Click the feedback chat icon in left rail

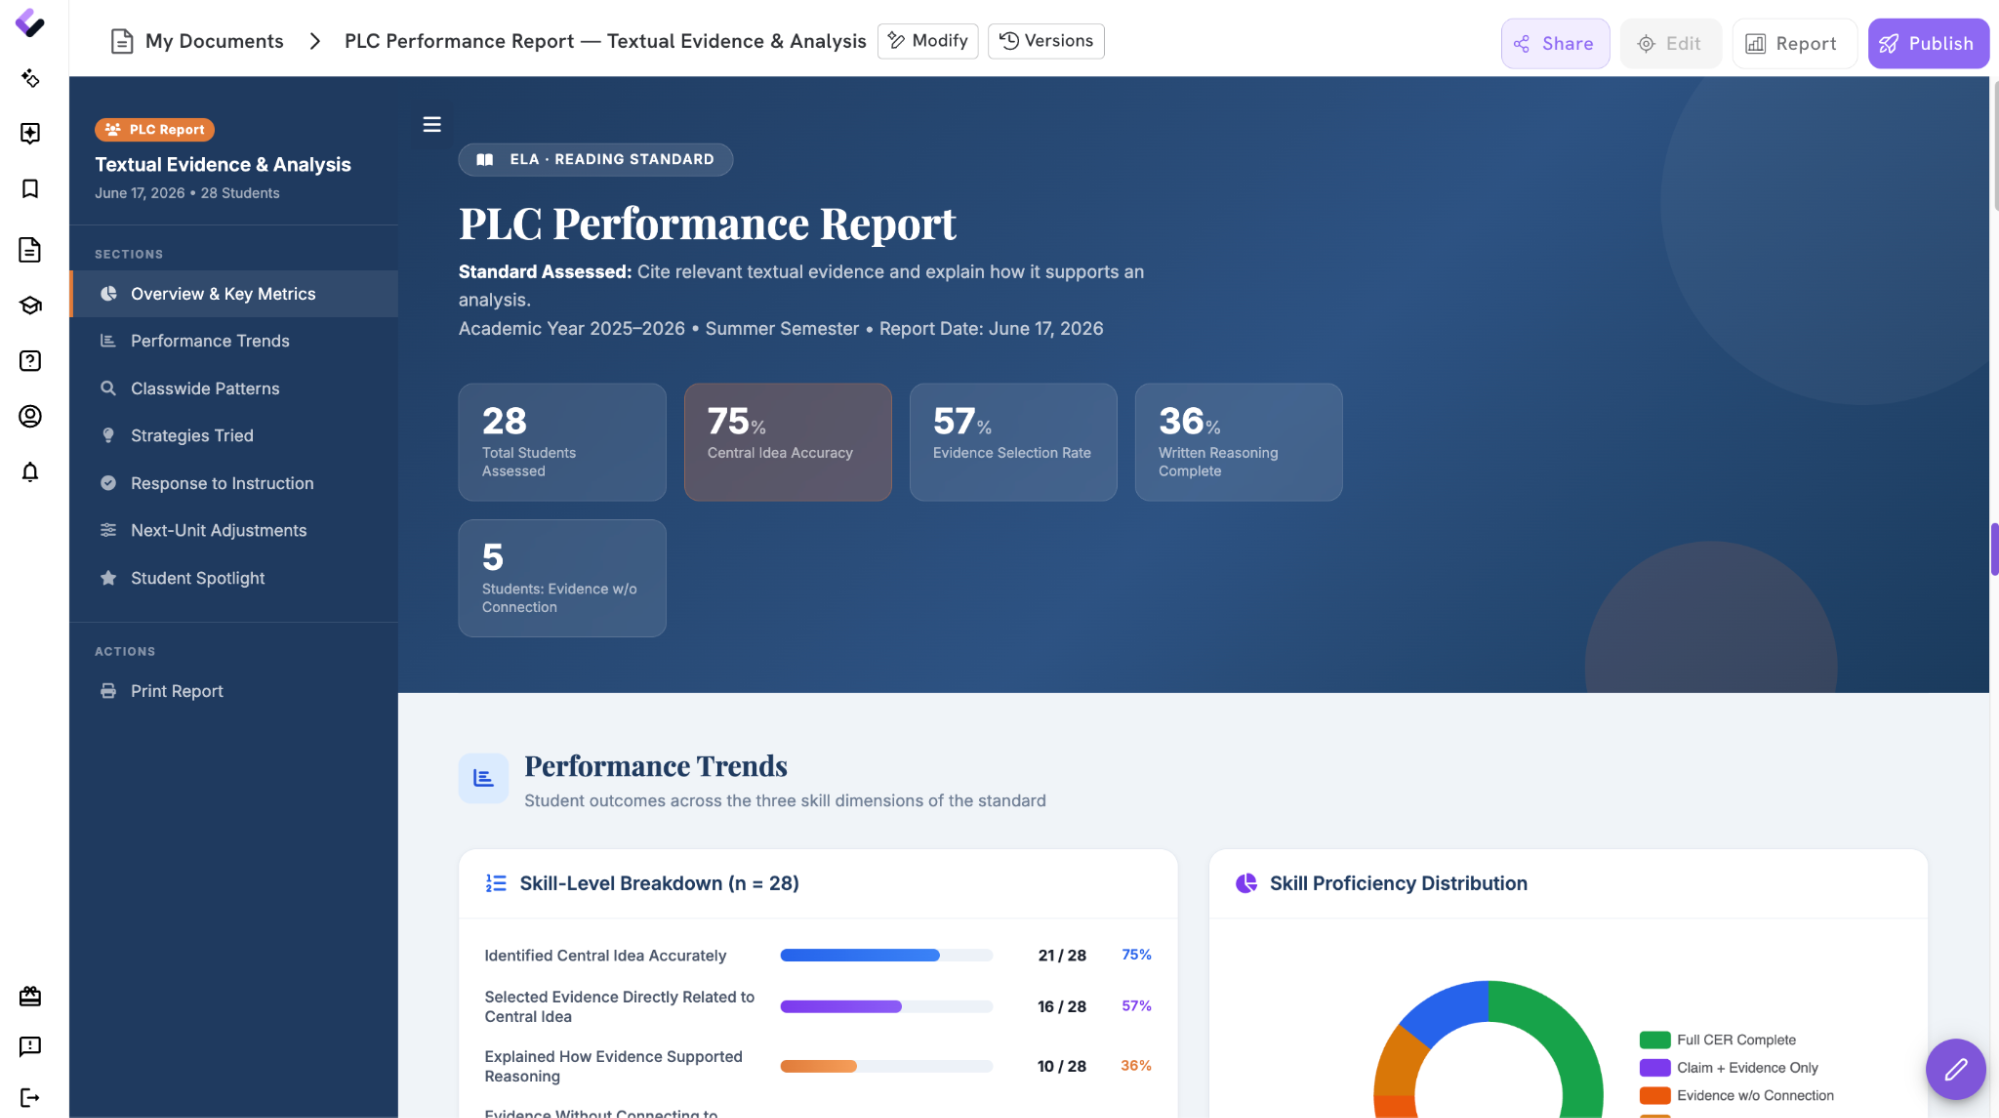click(x=30, y=1046)
